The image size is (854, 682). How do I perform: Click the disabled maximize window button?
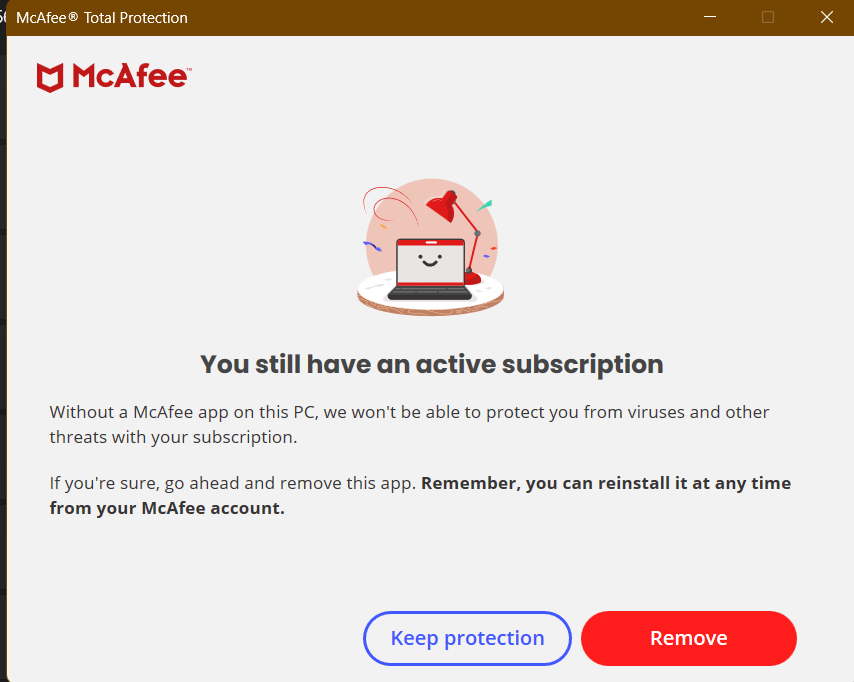pyautogui.click(x=768, y=17)
